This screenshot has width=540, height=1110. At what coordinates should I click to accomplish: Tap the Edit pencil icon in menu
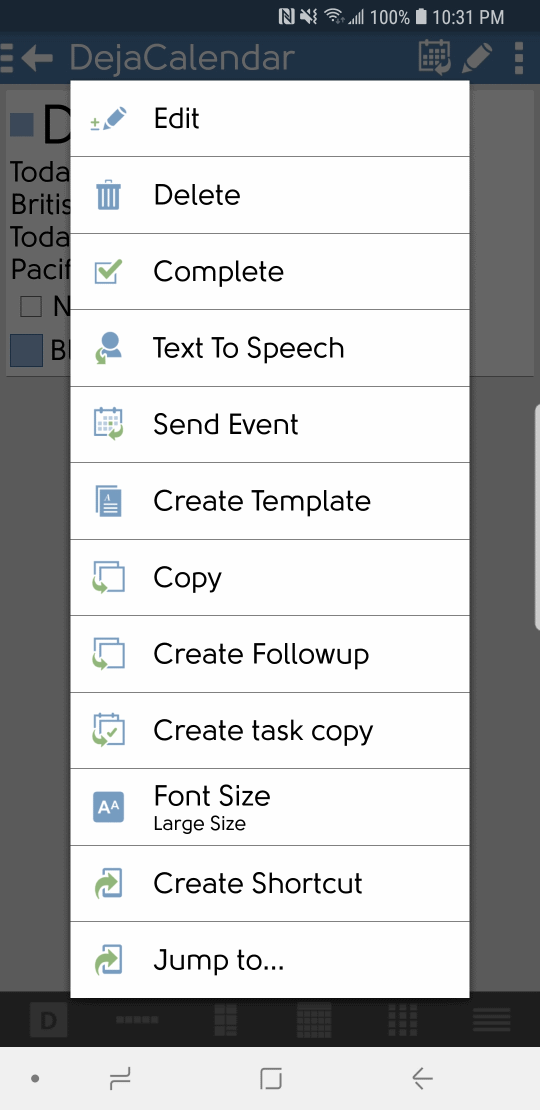click(108, 118)
